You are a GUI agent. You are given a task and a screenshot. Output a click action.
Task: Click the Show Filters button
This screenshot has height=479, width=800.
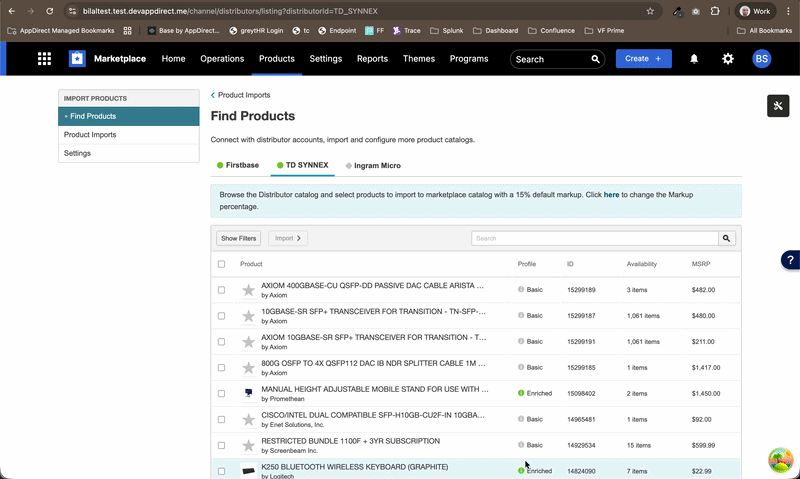tap(239, 239)
